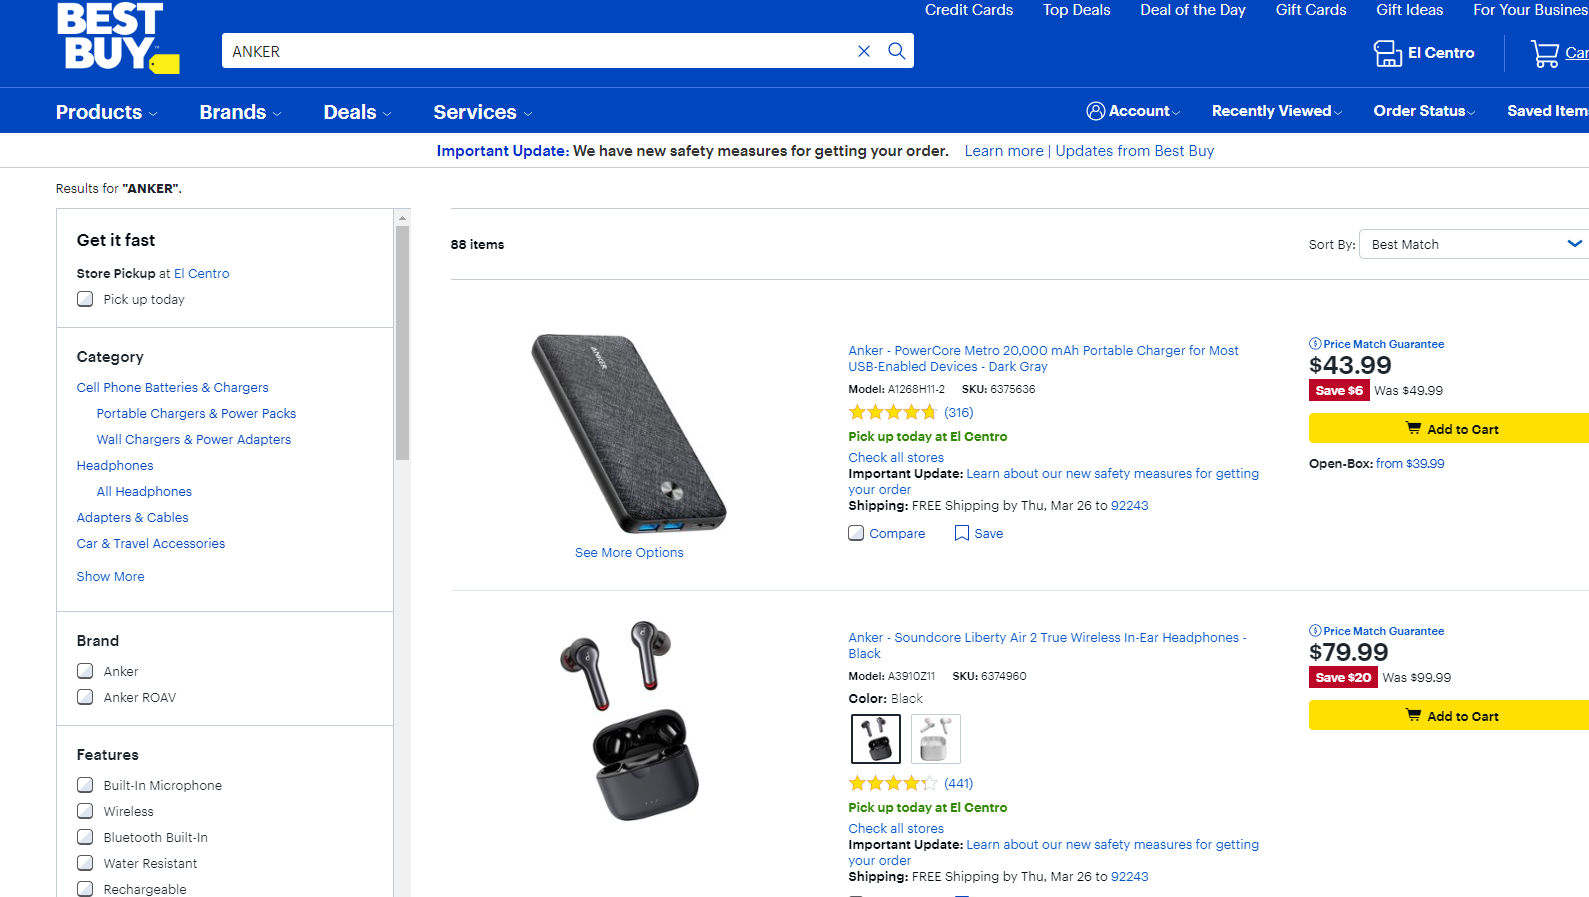Image resolution: width=1589 pixels, height=897 pixels.
Task: Click See More Options under the charger
Action: [x=629, y=552]
